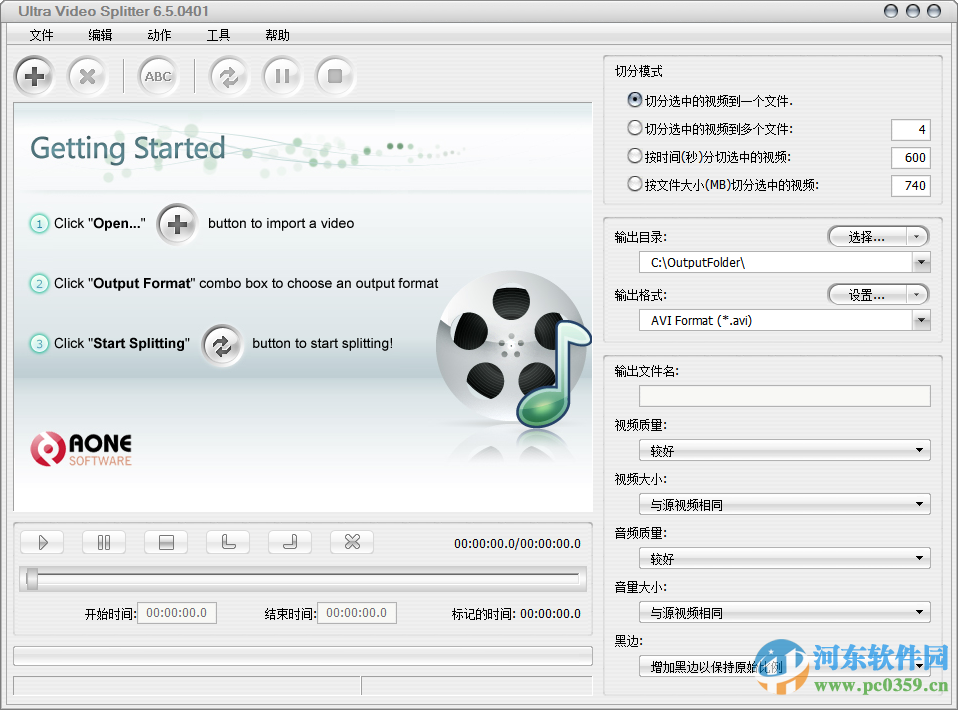Screen dimensions: 958x710
Task: Click the Start Splitting arrows icon
Action: coord(228,76)
